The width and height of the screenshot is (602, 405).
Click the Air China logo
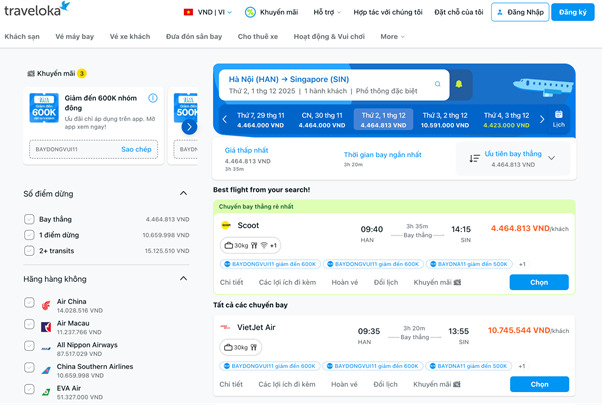pos(46,306)
